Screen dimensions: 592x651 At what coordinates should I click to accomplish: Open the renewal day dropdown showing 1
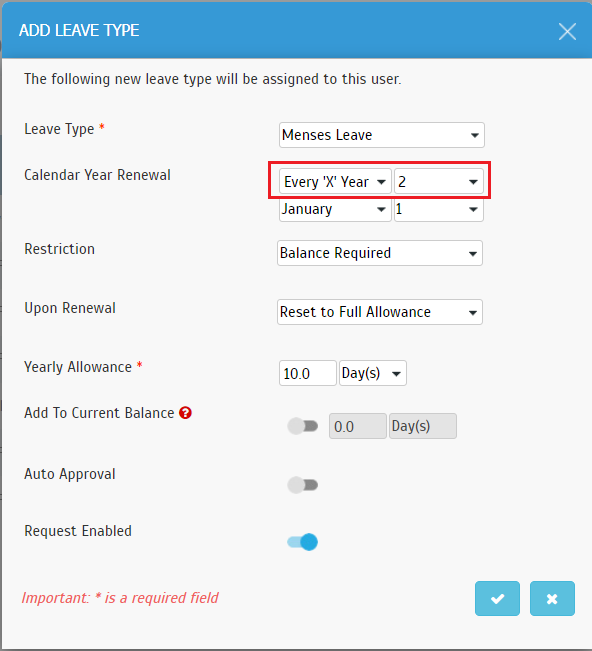(x=439, y=210)
